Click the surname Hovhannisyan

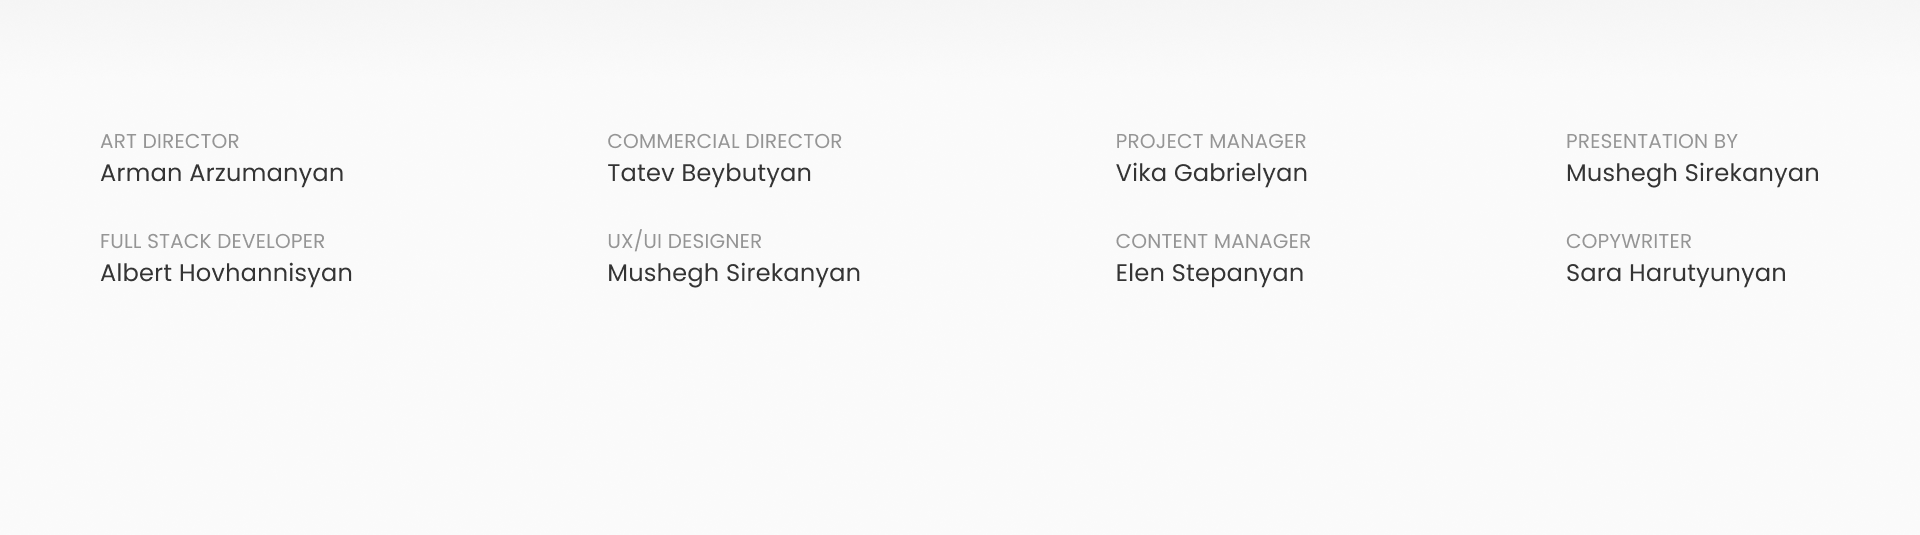(266, 273)
